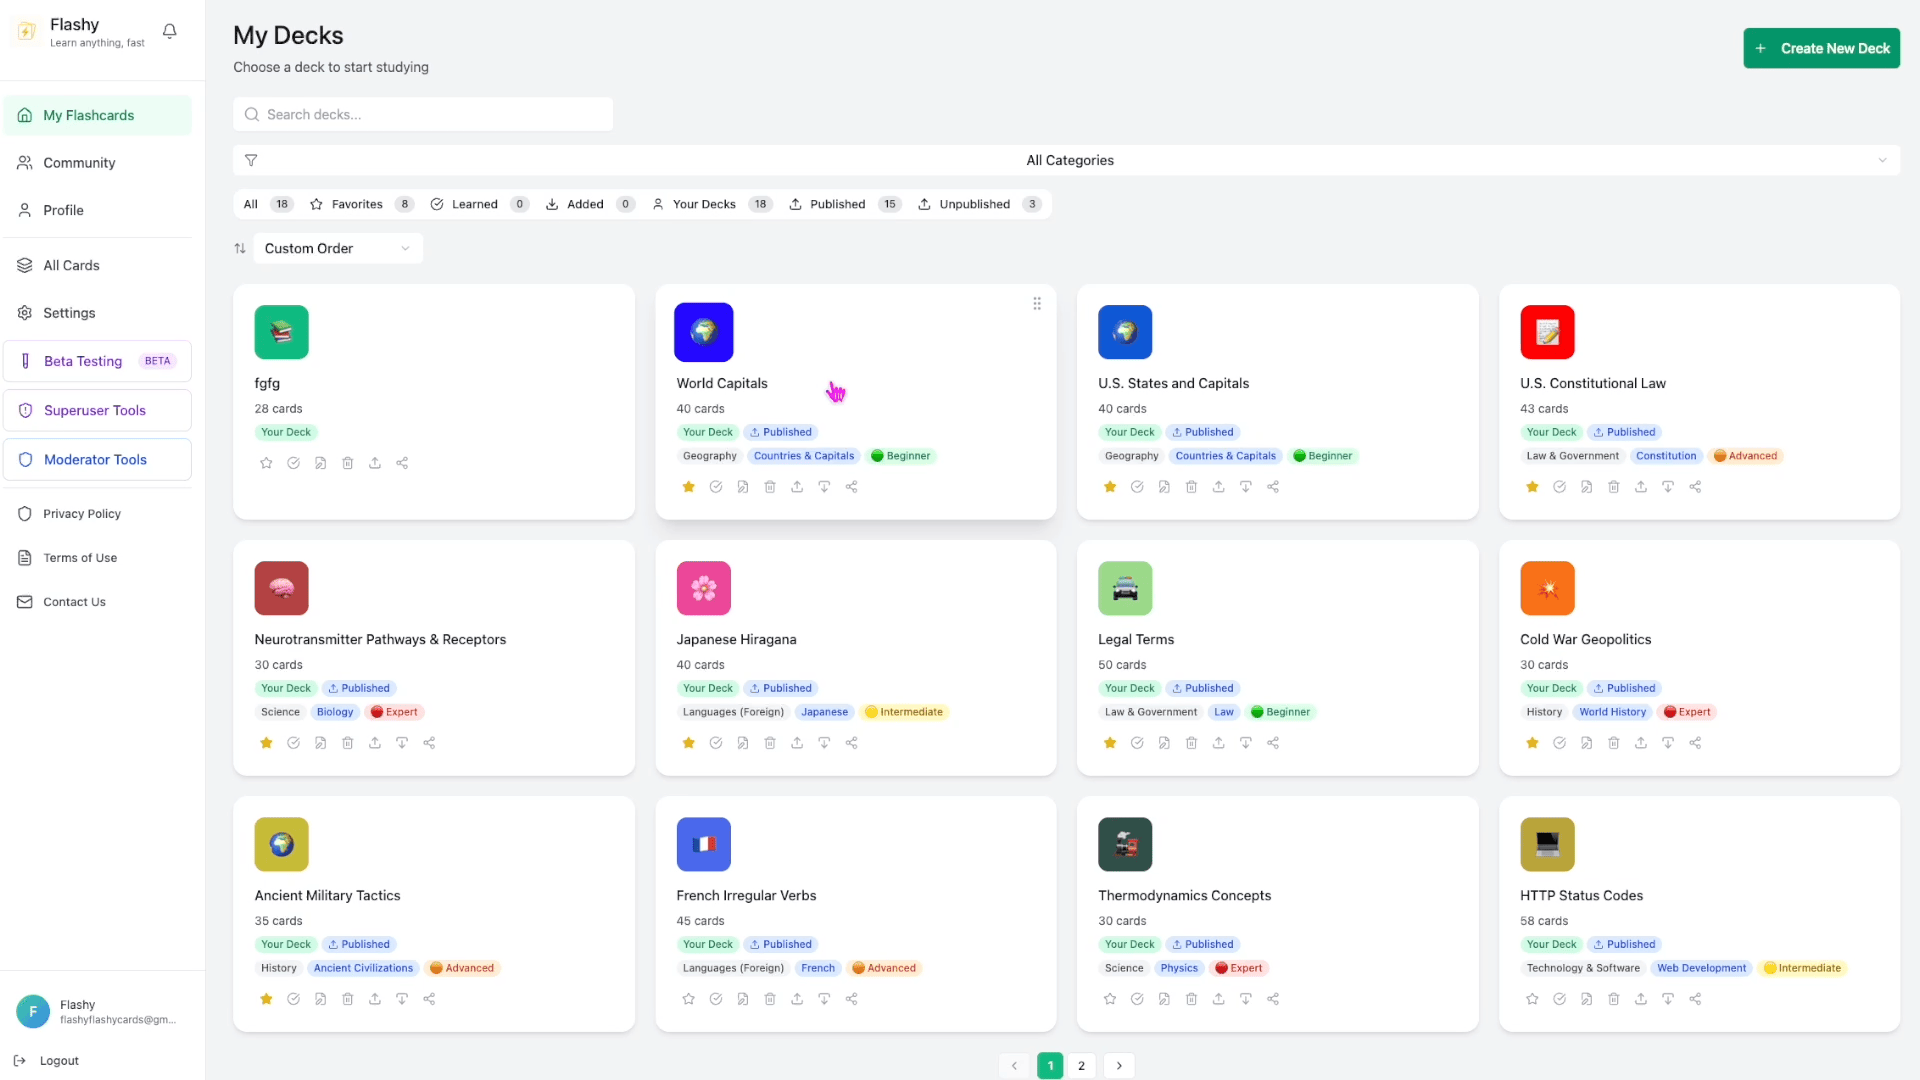Open the All Categories dropdown
Viewport: 1920px width, 1080px height.
(x=1068, y=160)
